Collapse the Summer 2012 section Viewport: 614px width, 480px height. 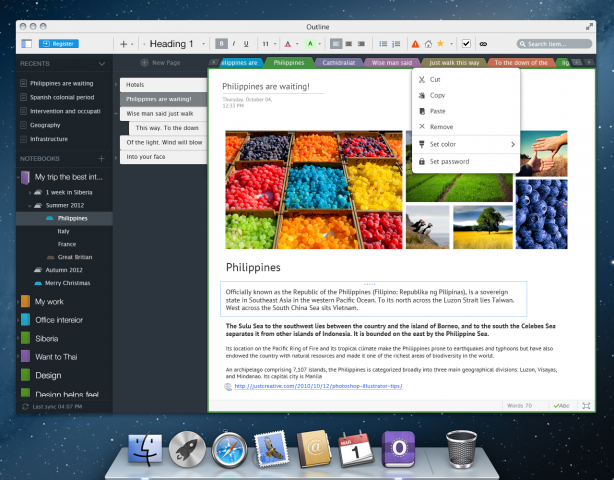coord(30,206)
